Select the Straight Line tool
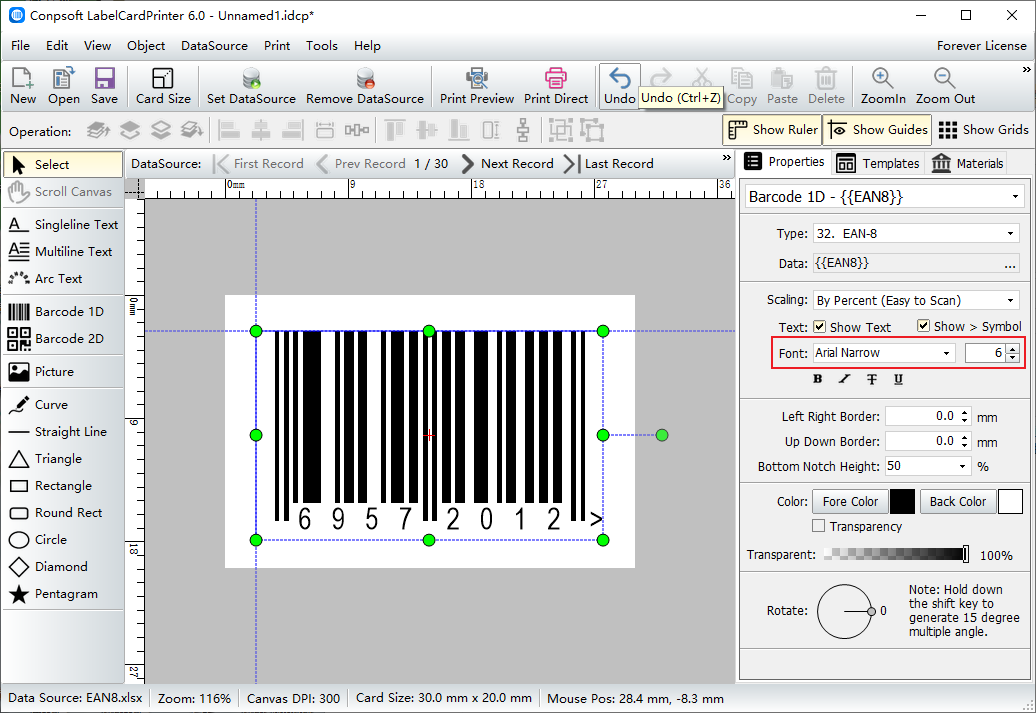 63,432
